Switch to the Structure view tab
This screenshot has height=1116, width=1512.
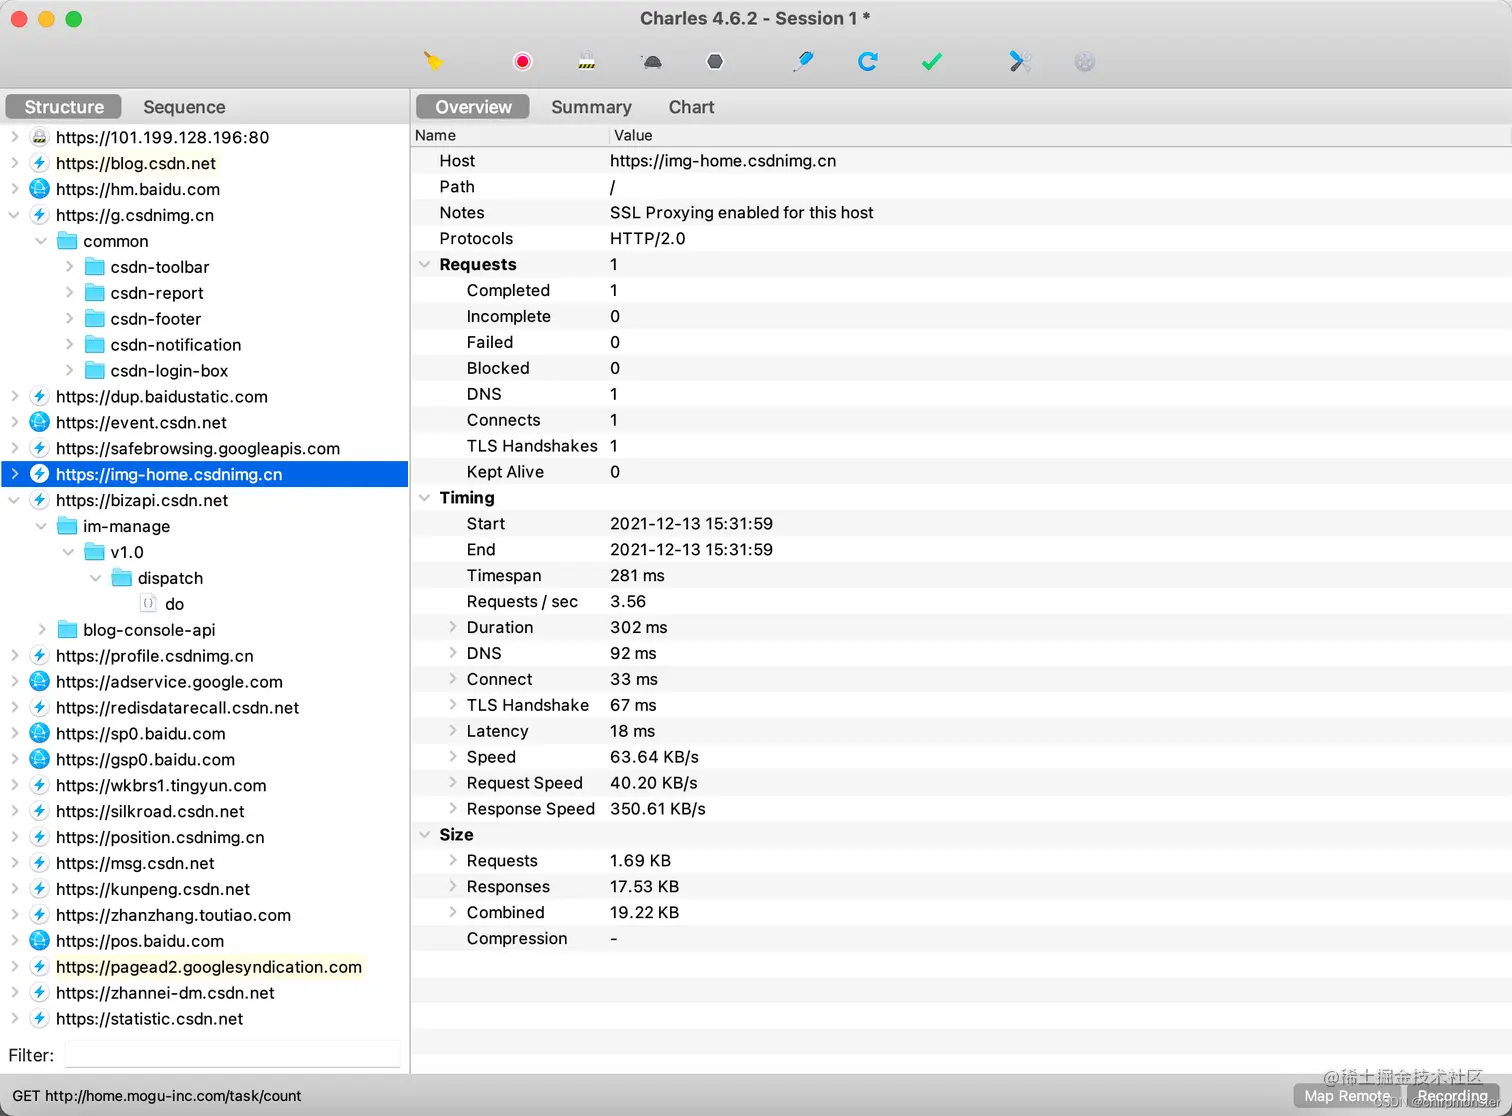pos(64,107)
